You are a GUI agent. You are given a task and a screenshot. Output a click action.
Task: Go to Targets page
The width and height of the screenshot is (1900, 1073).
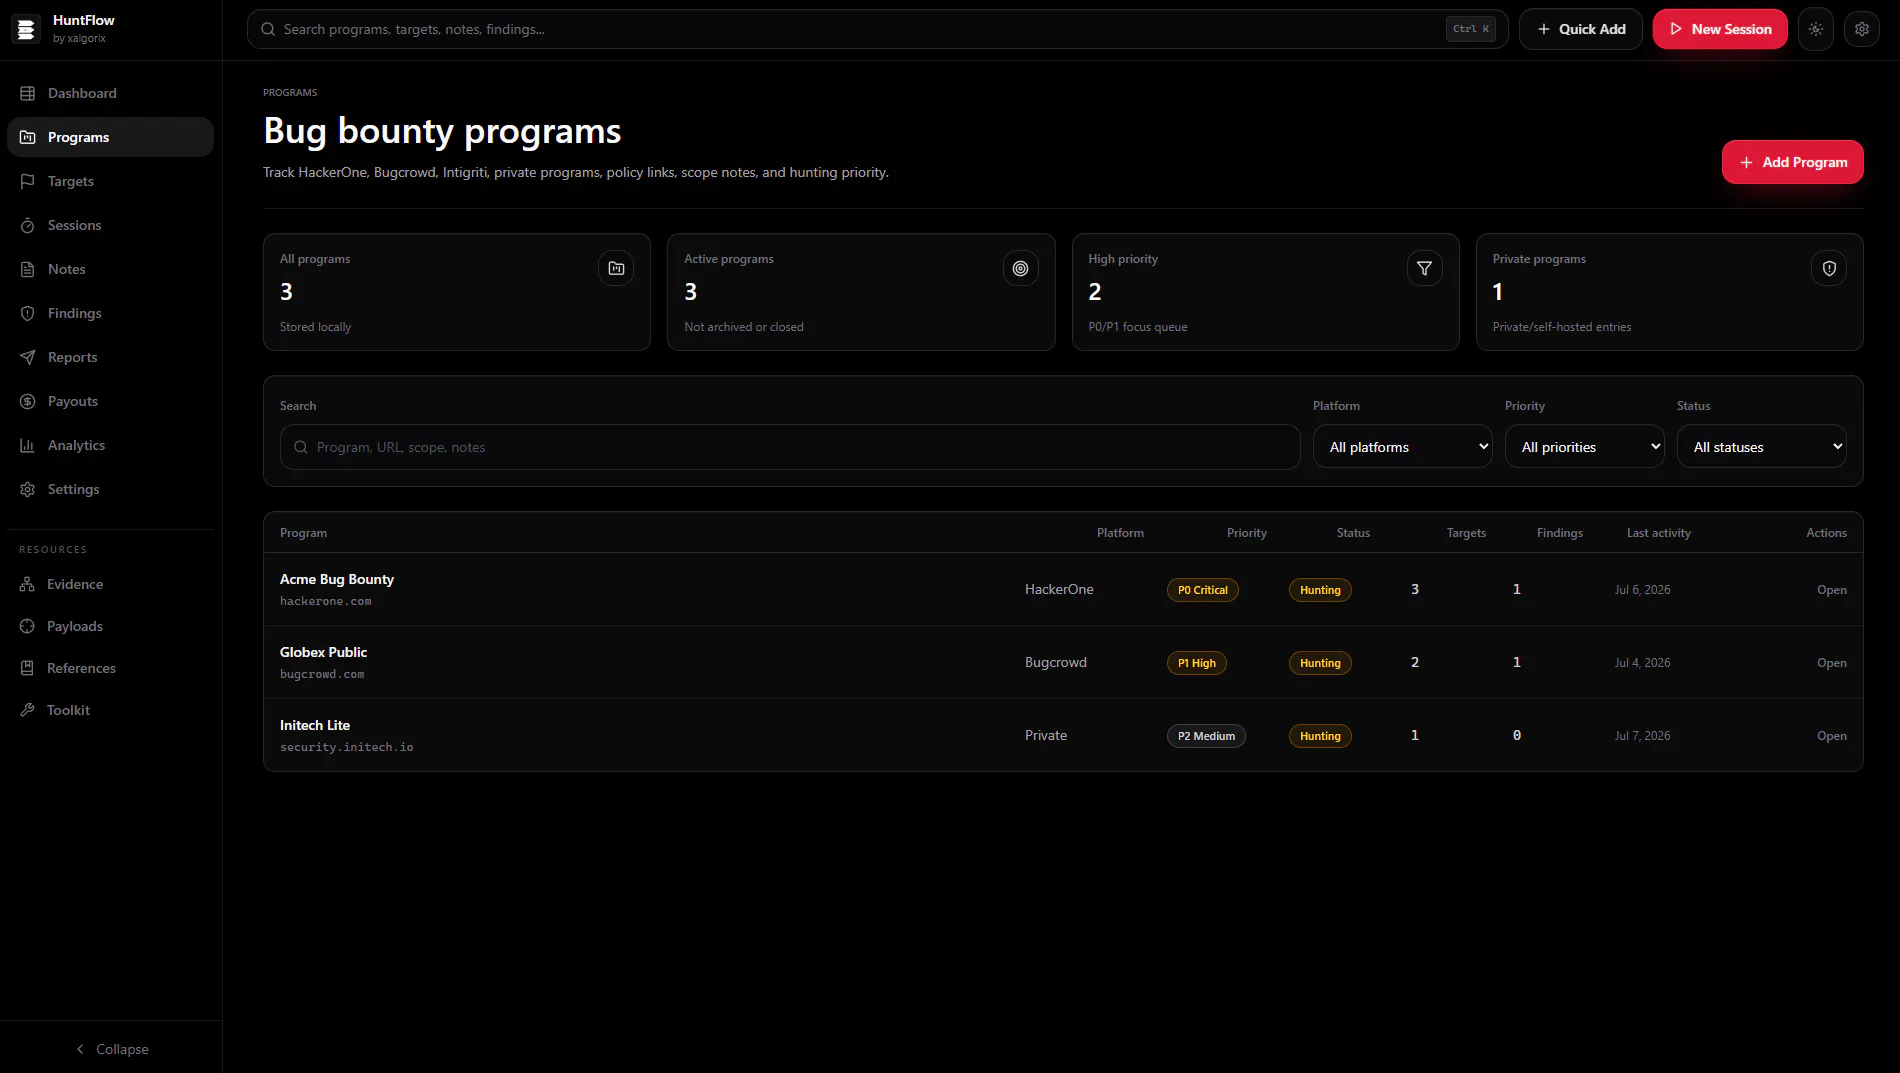[110, 181]
